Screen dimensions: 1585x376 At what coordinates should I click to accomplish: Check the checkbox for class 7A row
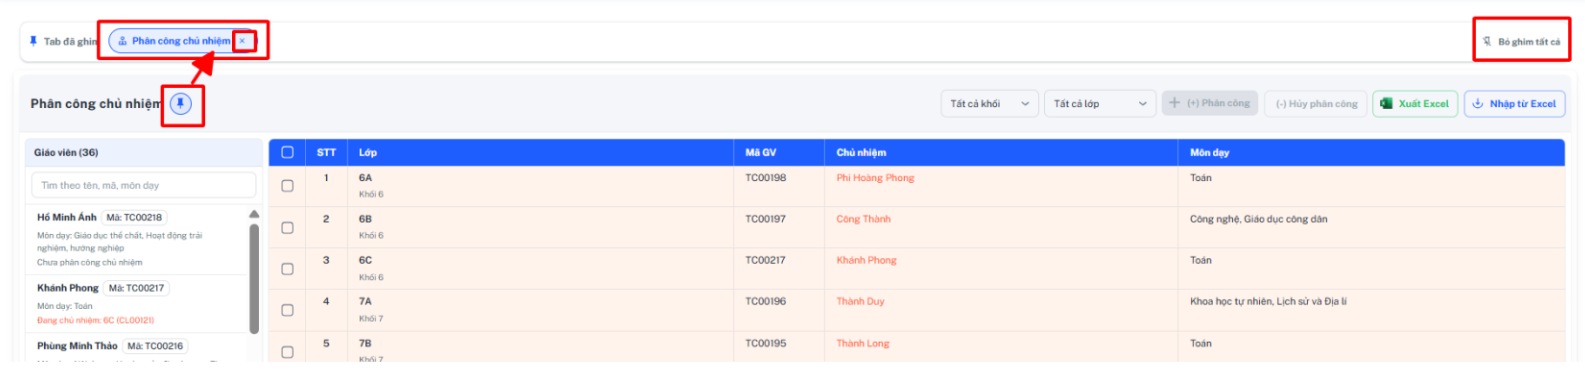[287, 310]
